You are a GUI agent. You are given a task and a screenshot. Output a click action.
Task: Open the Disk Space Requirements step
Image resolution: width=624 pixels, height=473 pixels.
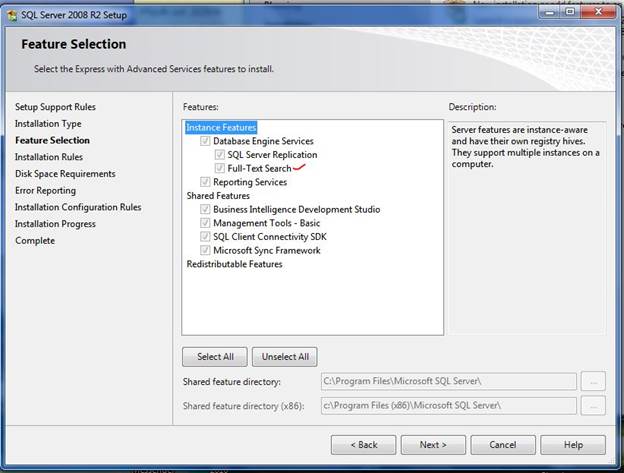point(65,173)
